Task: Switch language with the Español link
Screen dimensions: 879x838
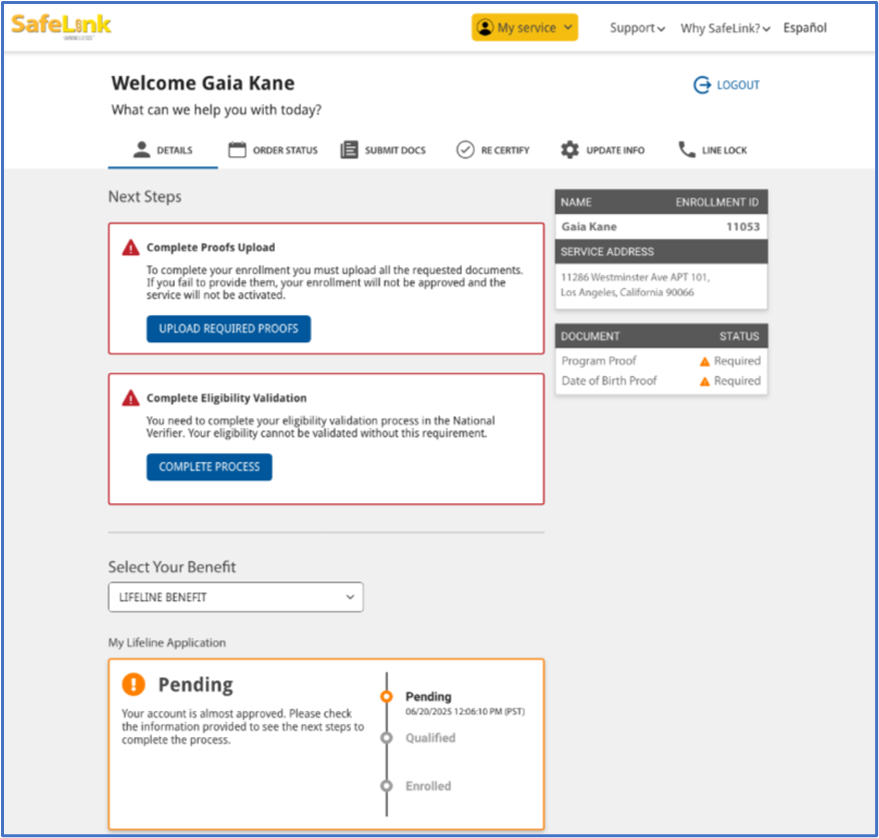Action: click(804, 27)
